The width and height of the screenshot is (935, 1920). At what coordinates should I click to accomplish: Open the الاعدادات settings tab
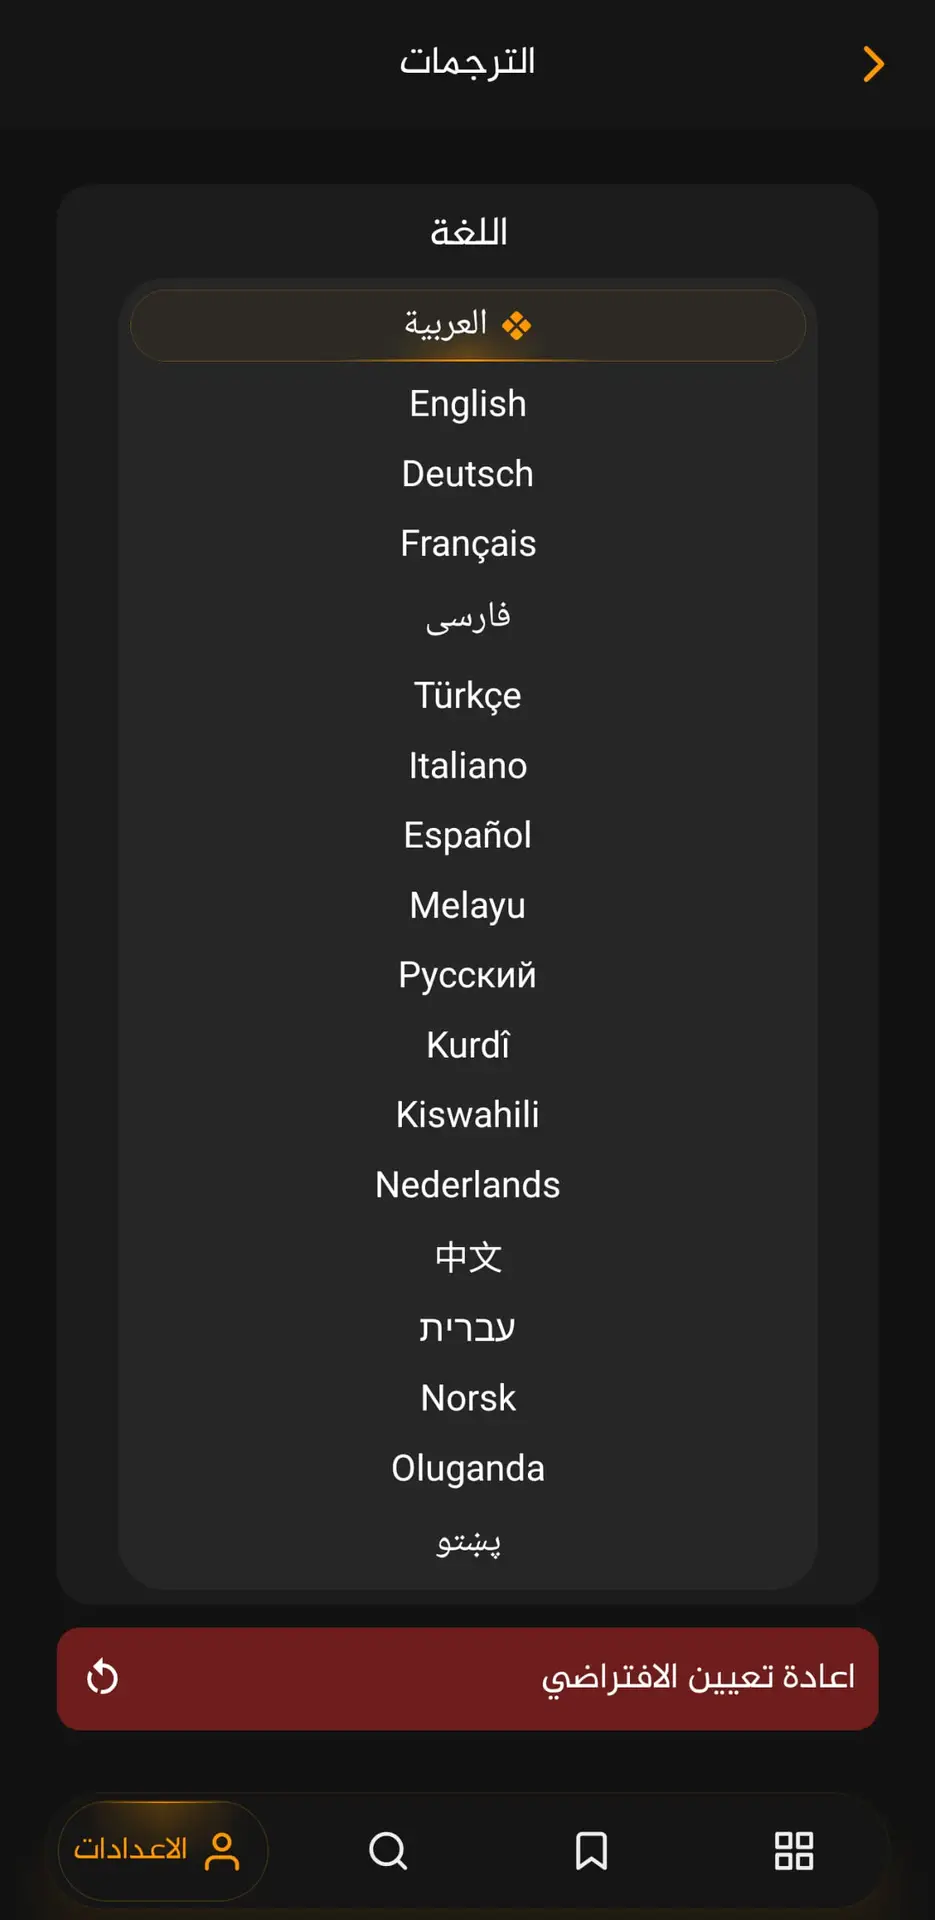point(162,1851)
